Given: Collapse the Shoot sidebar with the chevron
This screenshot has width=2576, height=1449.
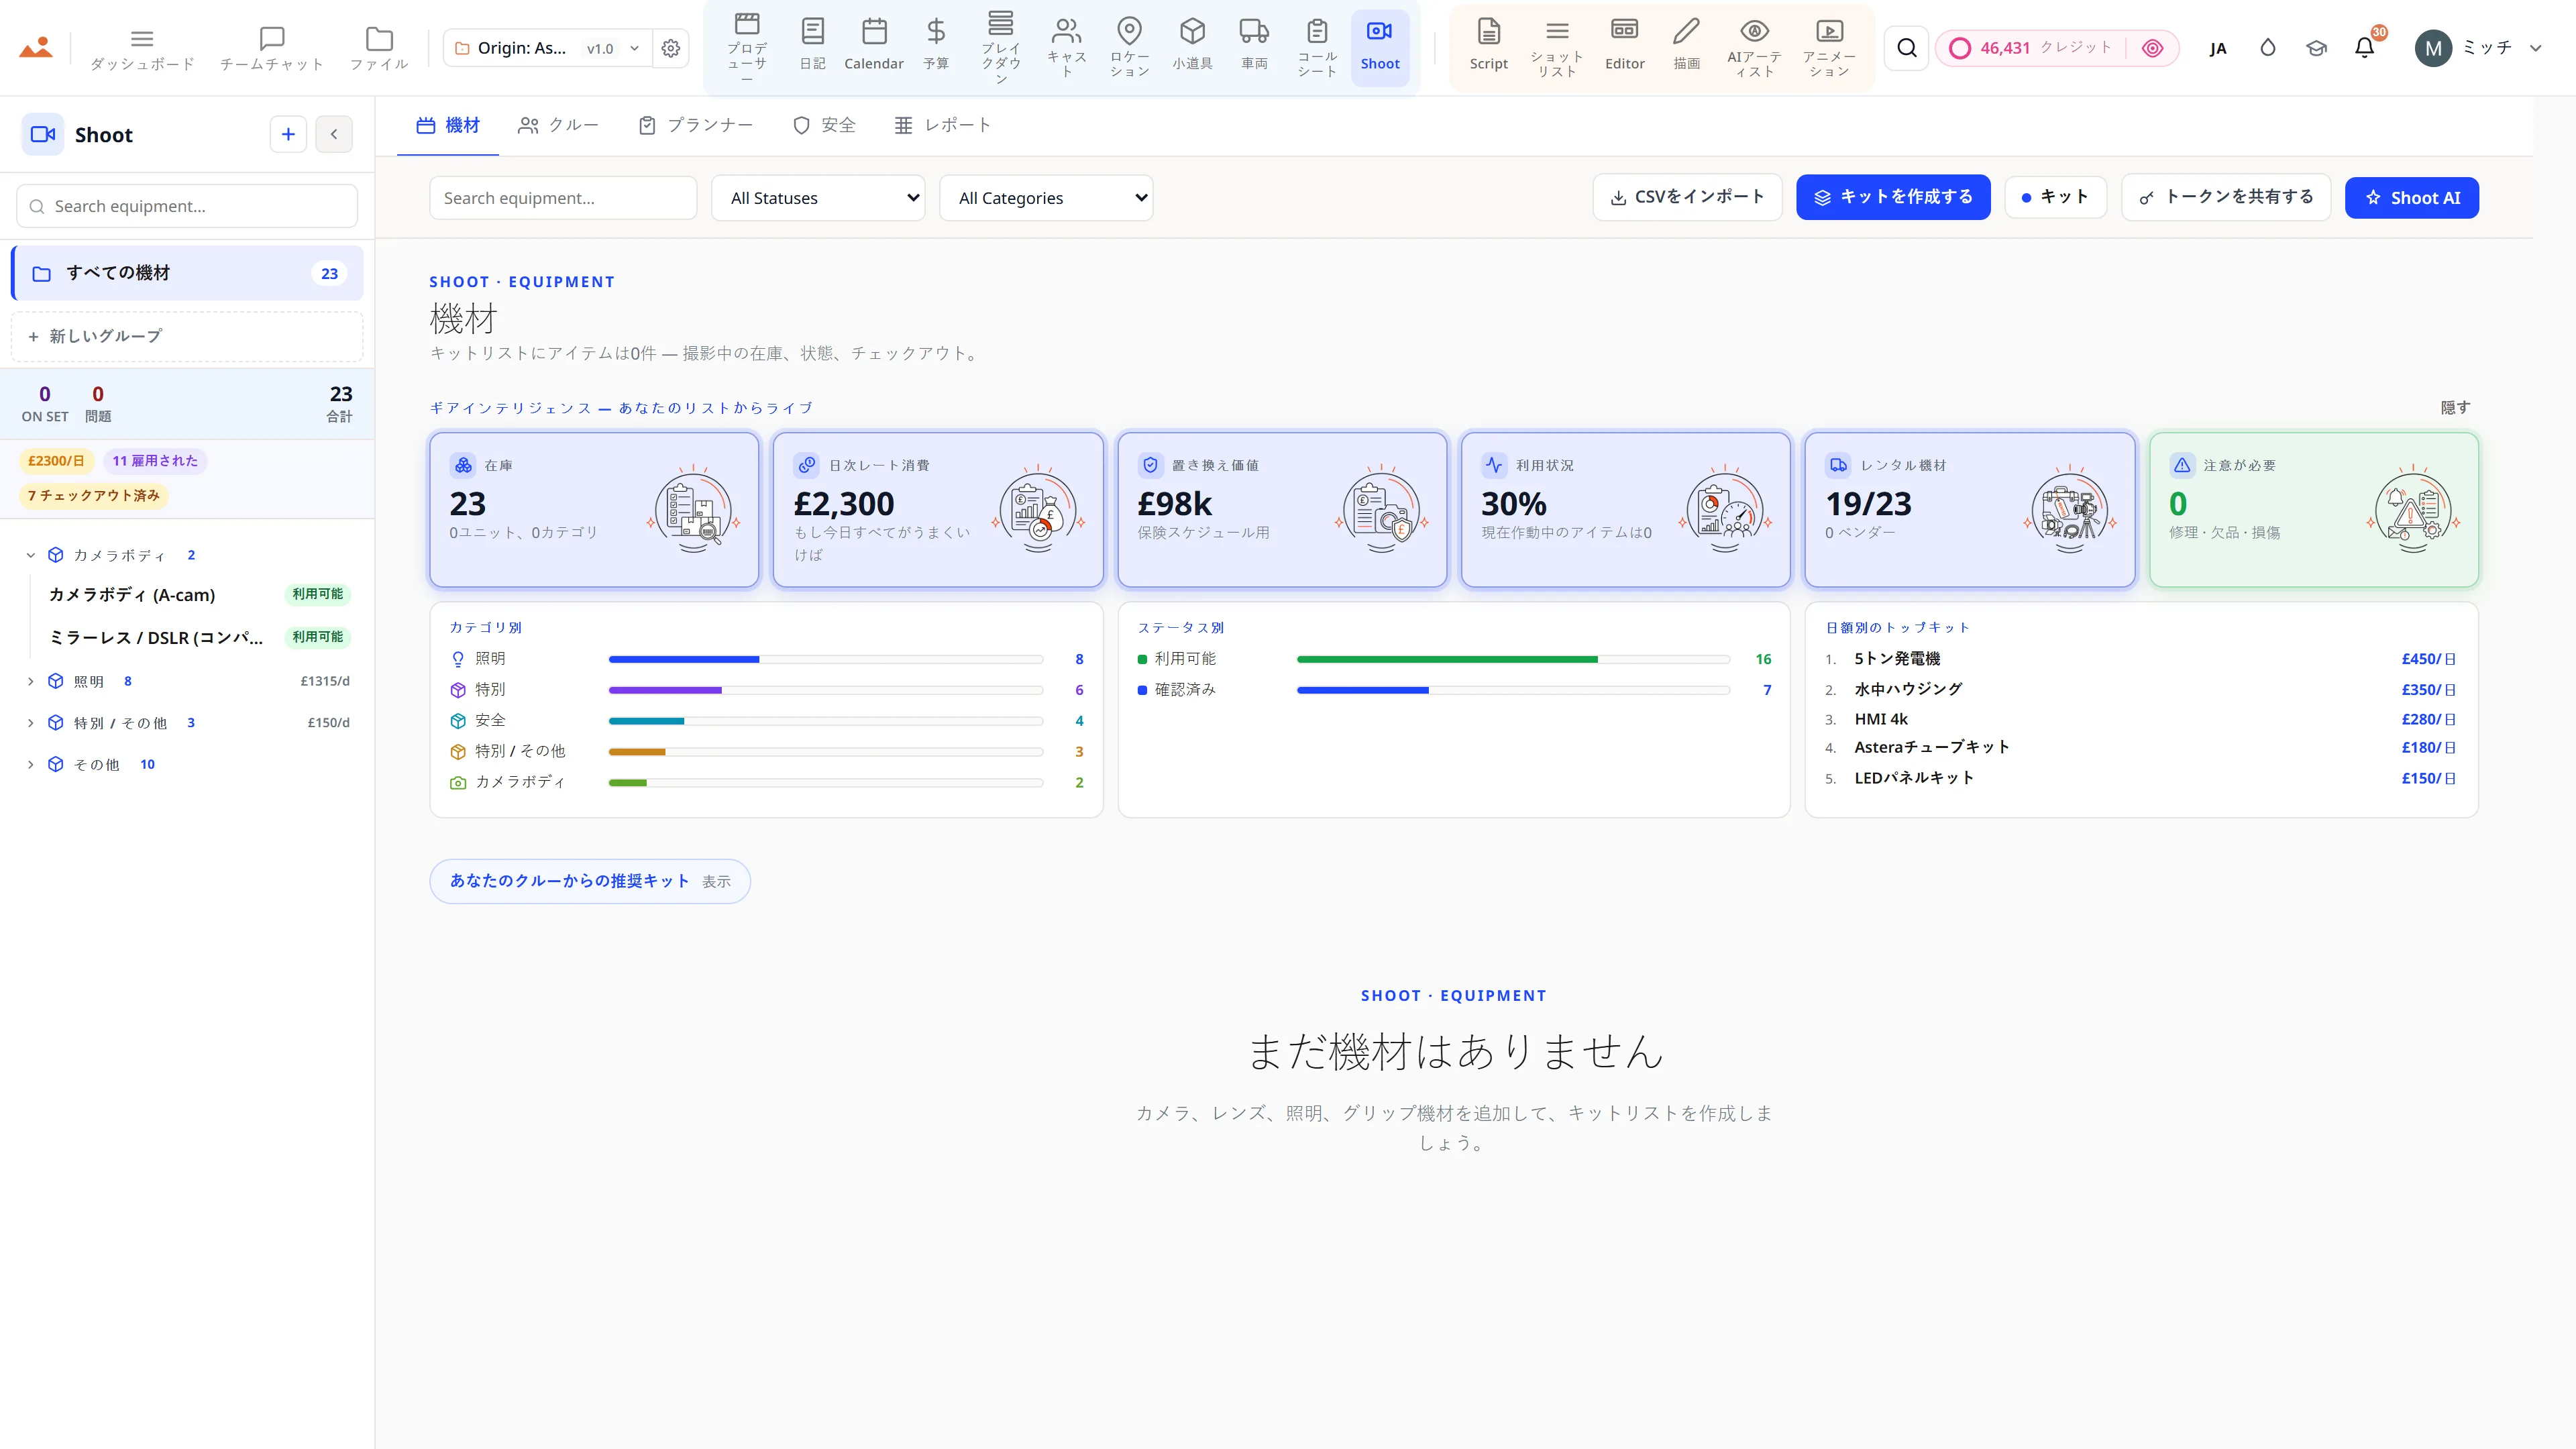Looking at the screenshot, I should pyautogui.click(x=334, y=134).
